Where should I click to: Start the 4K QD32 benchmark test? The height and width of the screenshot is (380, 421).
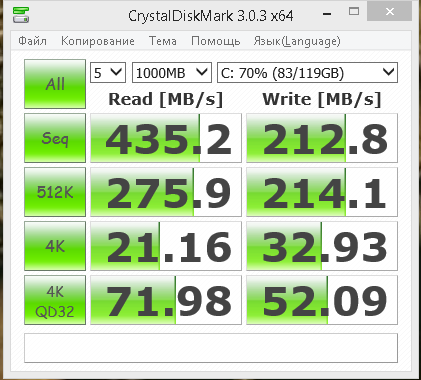tap(55, 300)
